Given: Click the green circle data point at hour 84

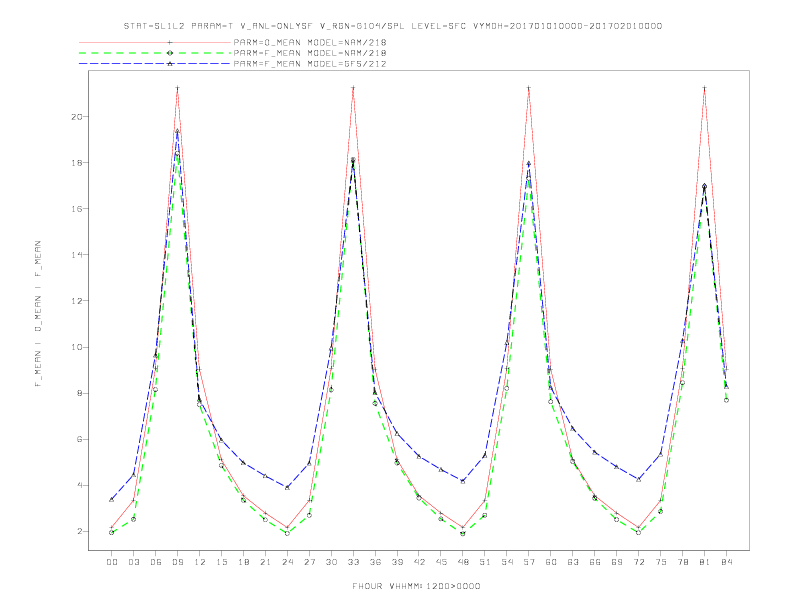Looking at the screenshot, I should tap(726, 400).
